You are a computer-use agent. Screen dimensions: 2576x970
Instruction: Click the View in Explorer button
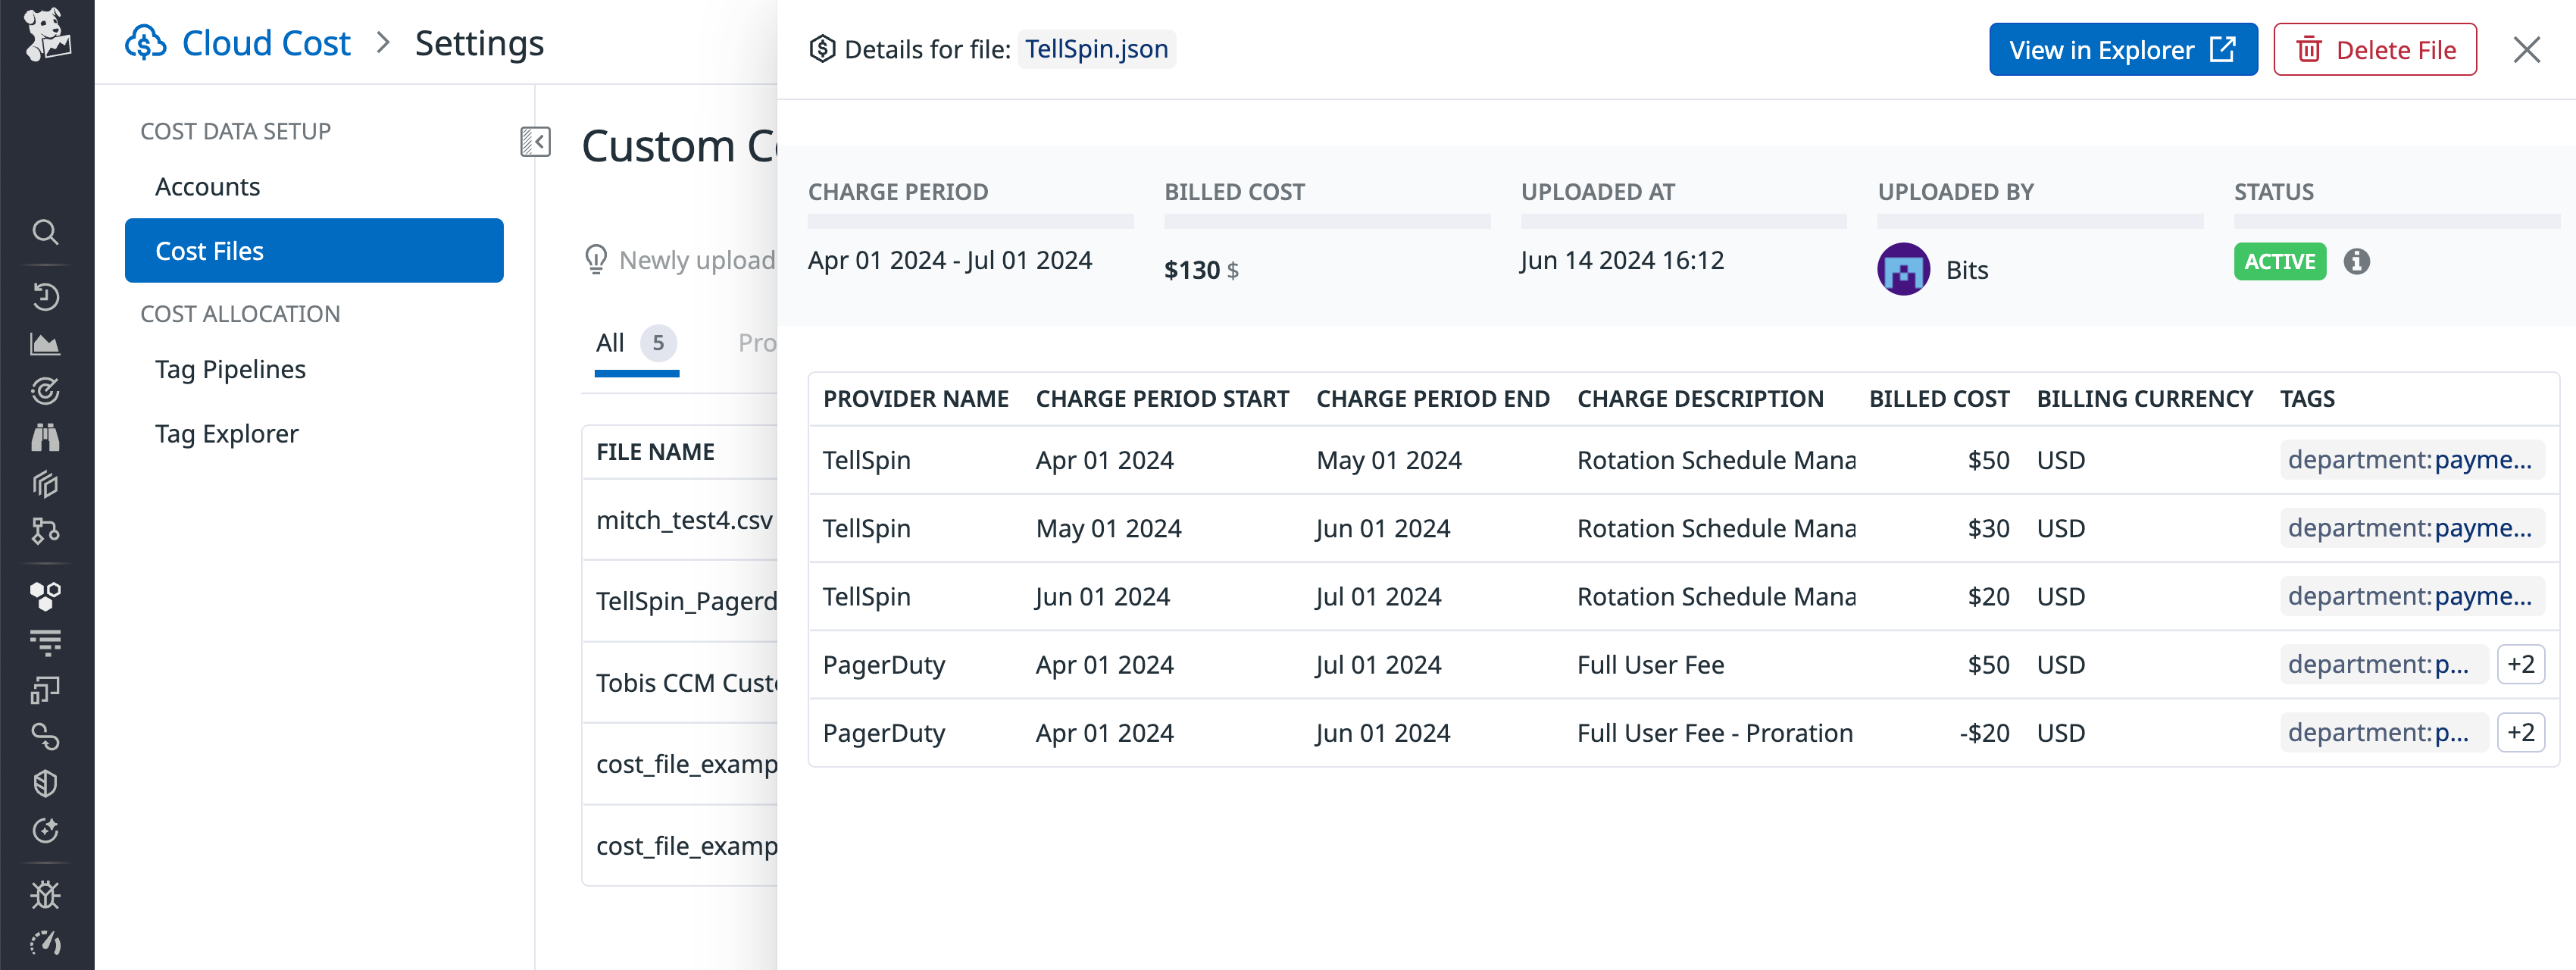(2123, 49)
